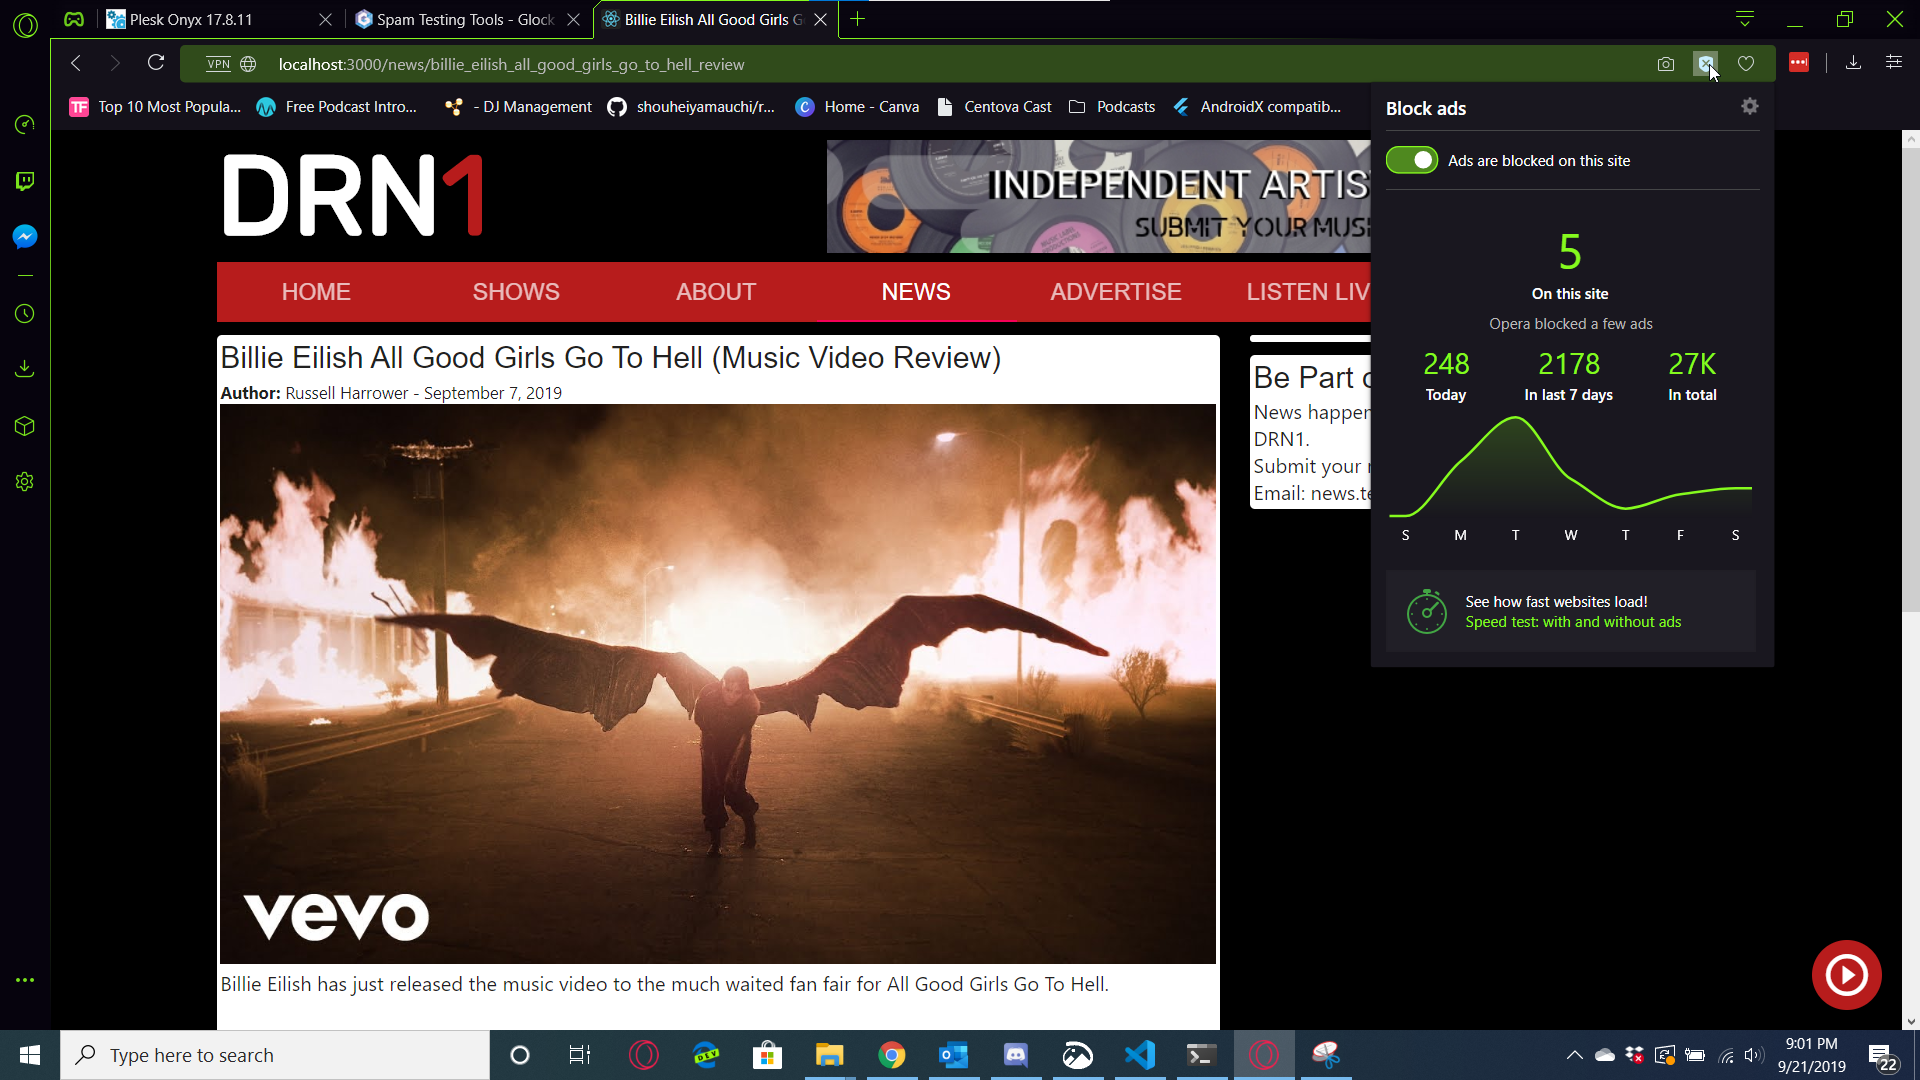Open DJ Management bookmark
Screen dimensions: 1920x1080
click(x=519, y=107)
